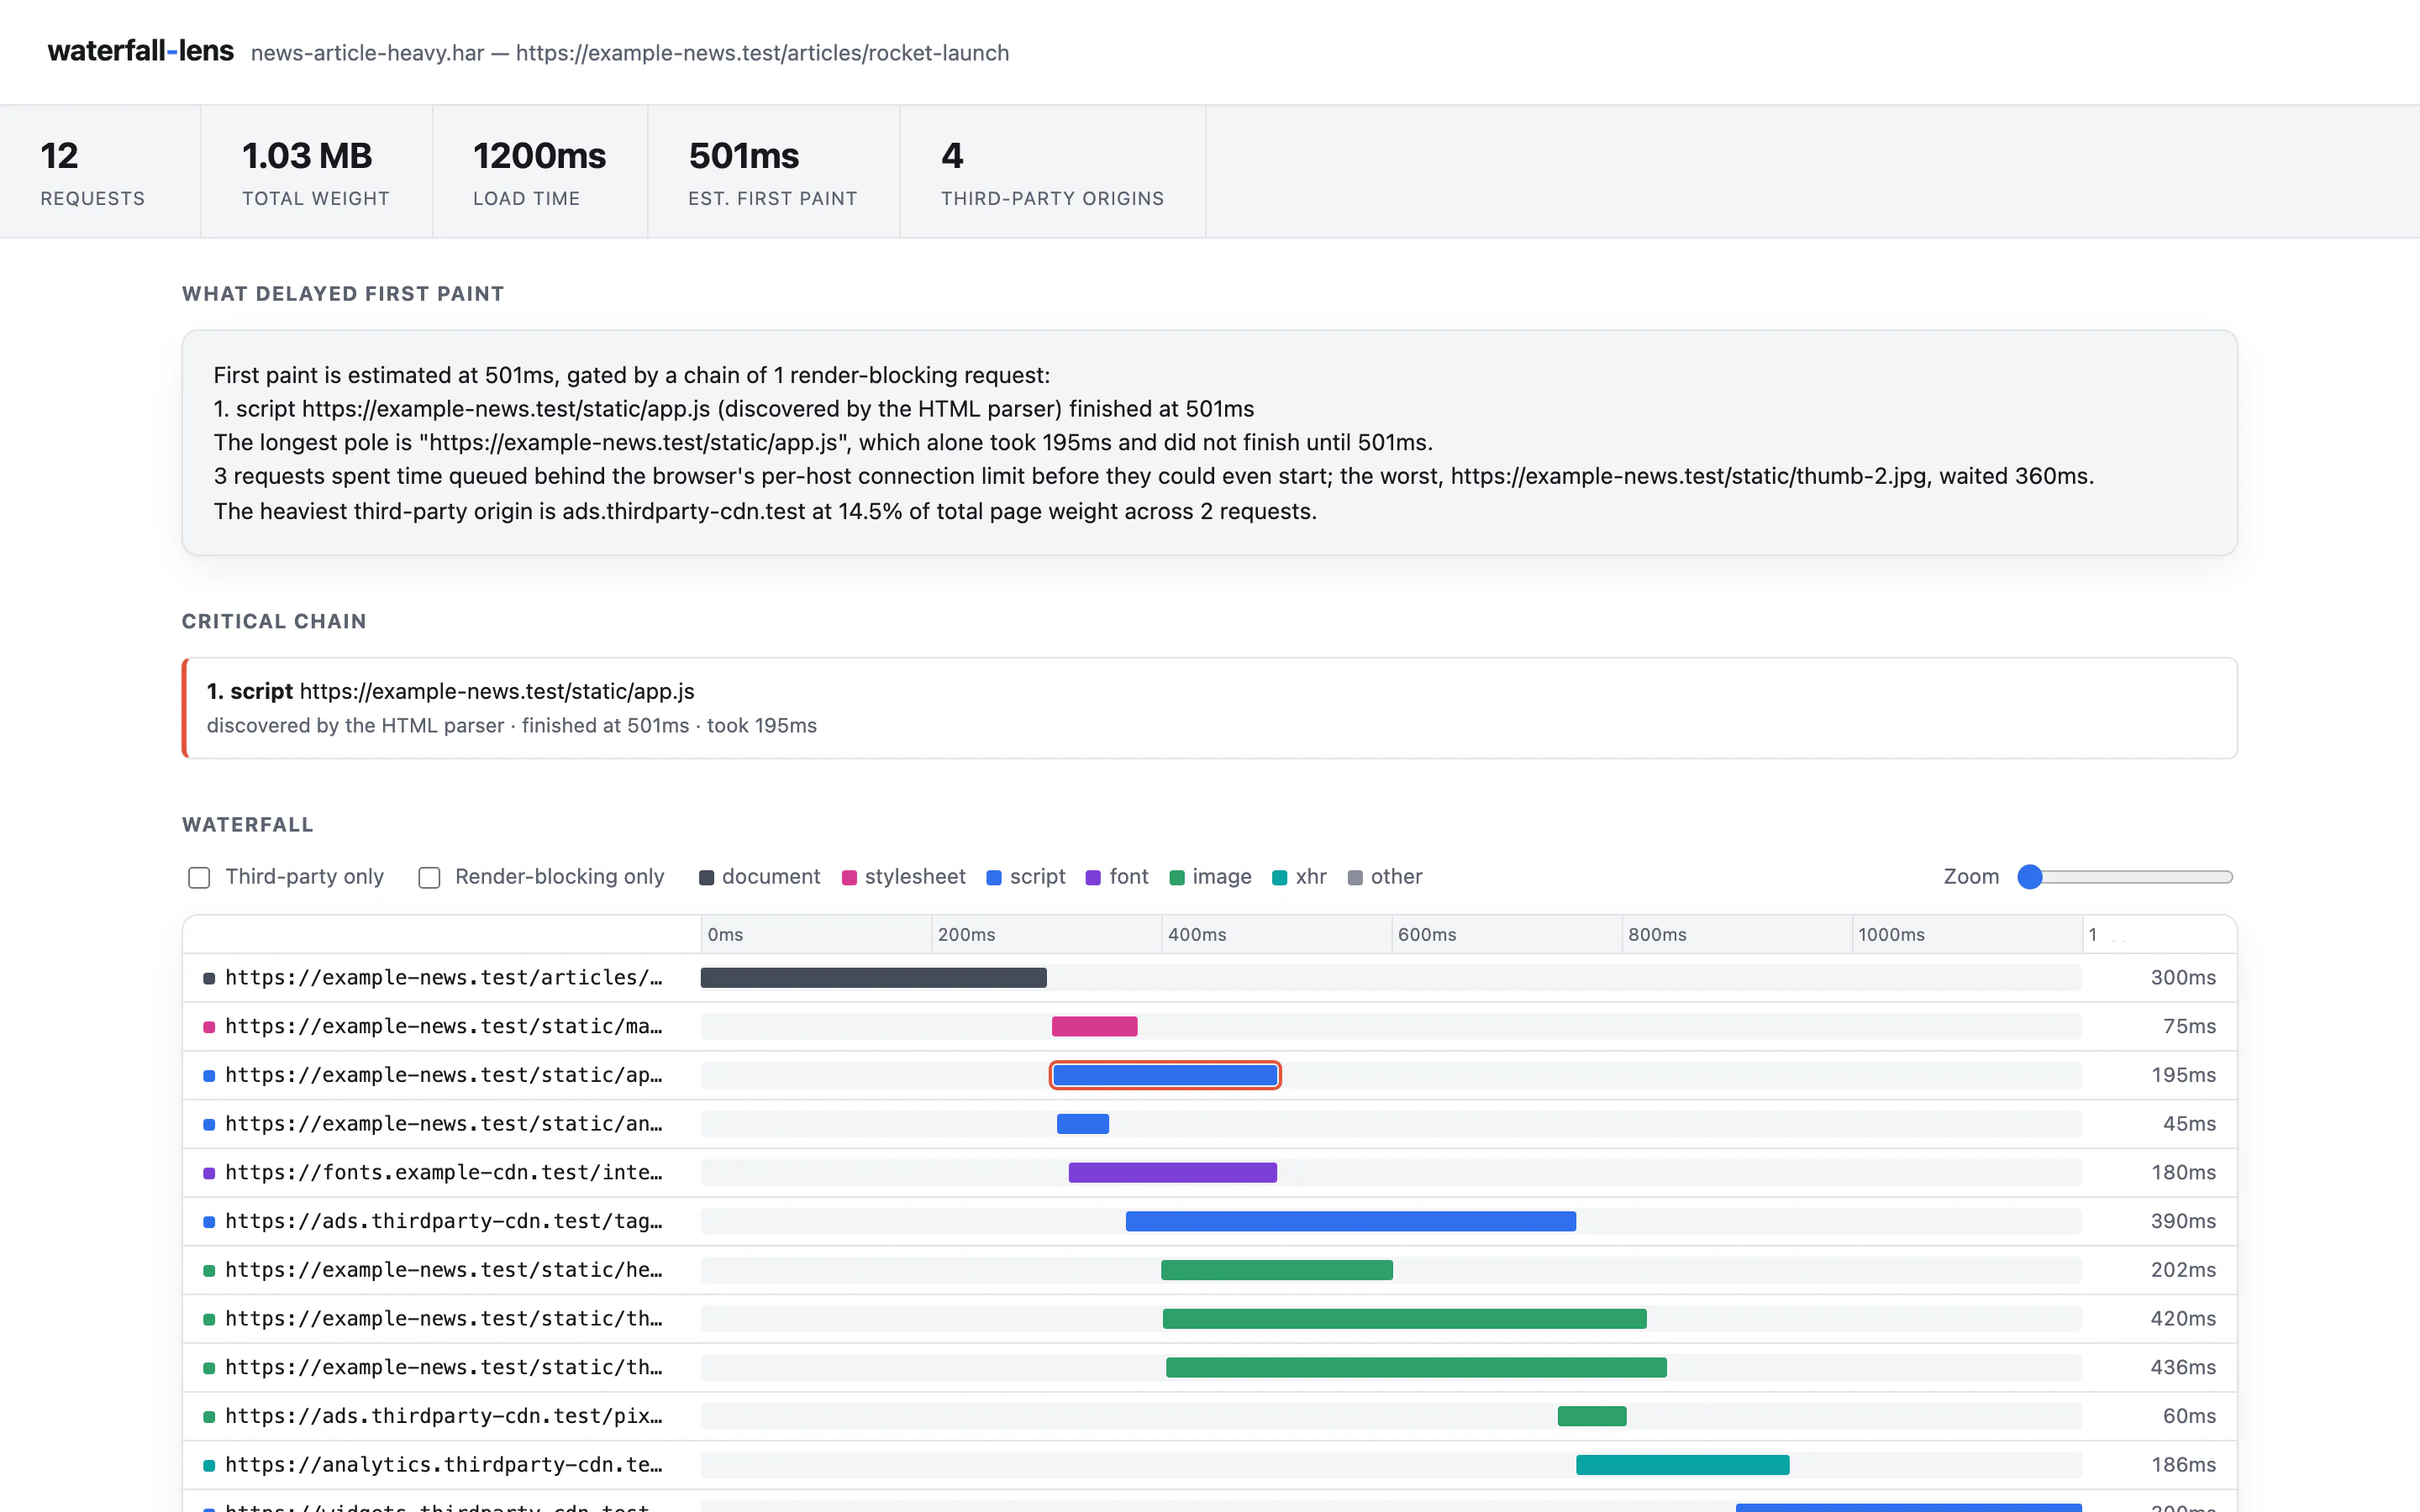Click the static/he image row URL

443,1270
